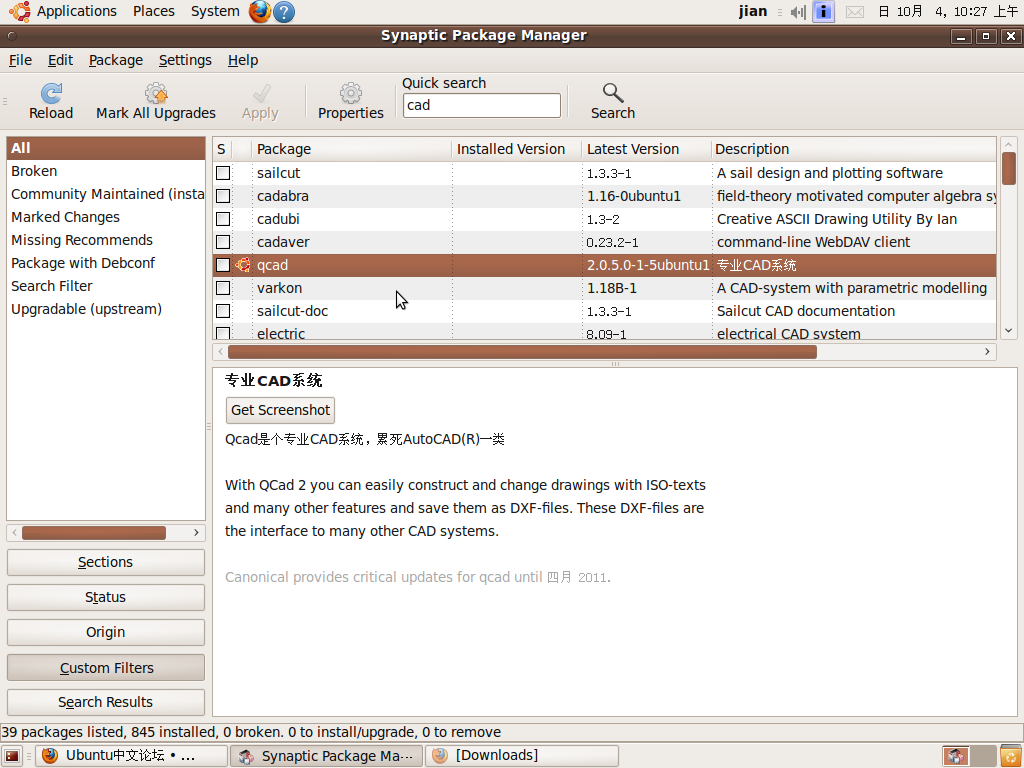Click the Ubuntu support icon beside qcad

(243, 265)
